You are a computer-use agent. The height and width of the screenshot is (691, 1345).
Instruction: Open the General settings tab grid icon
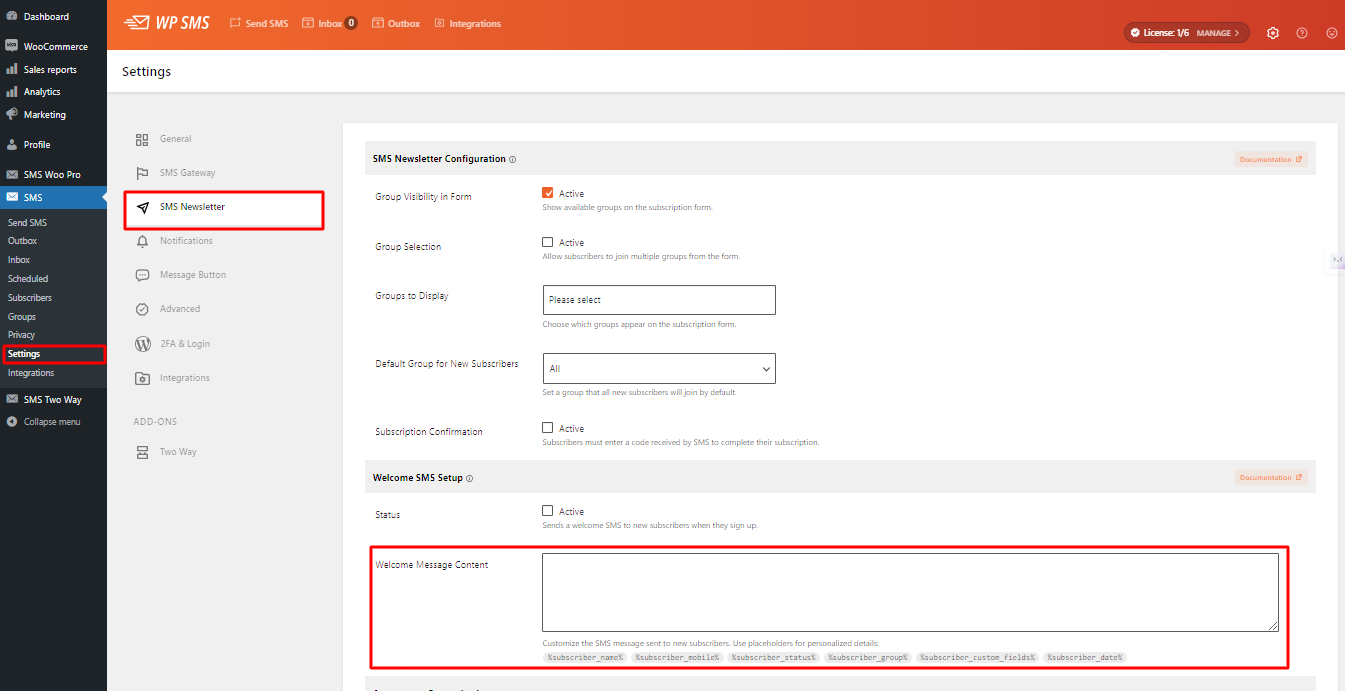(x=142, y=139)
